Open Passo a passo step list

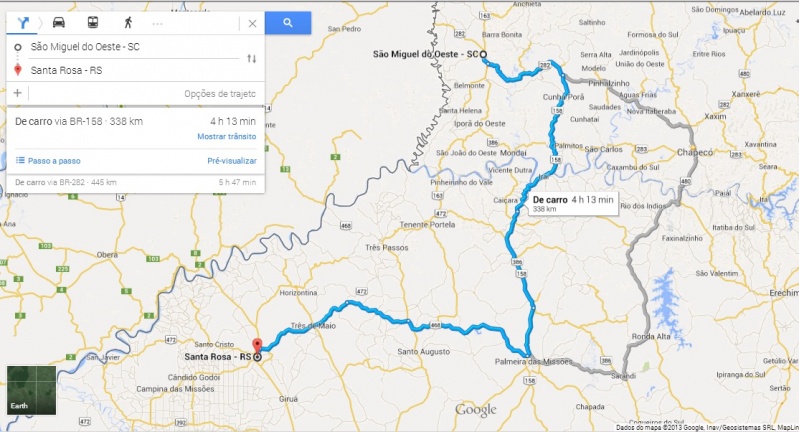(x=48, y=160)
